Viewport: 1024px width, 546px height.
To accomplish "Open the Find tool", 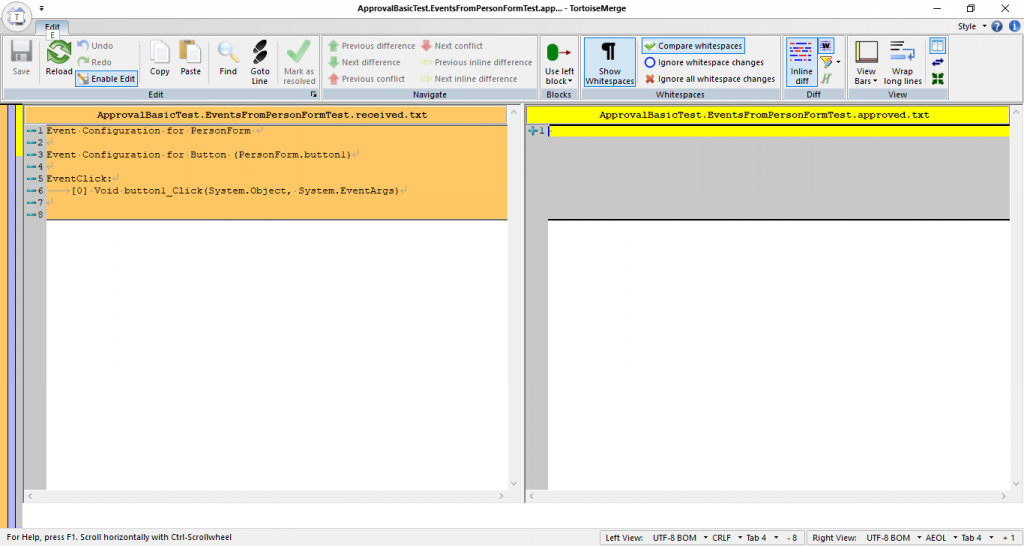I will (x=228, y=59).
